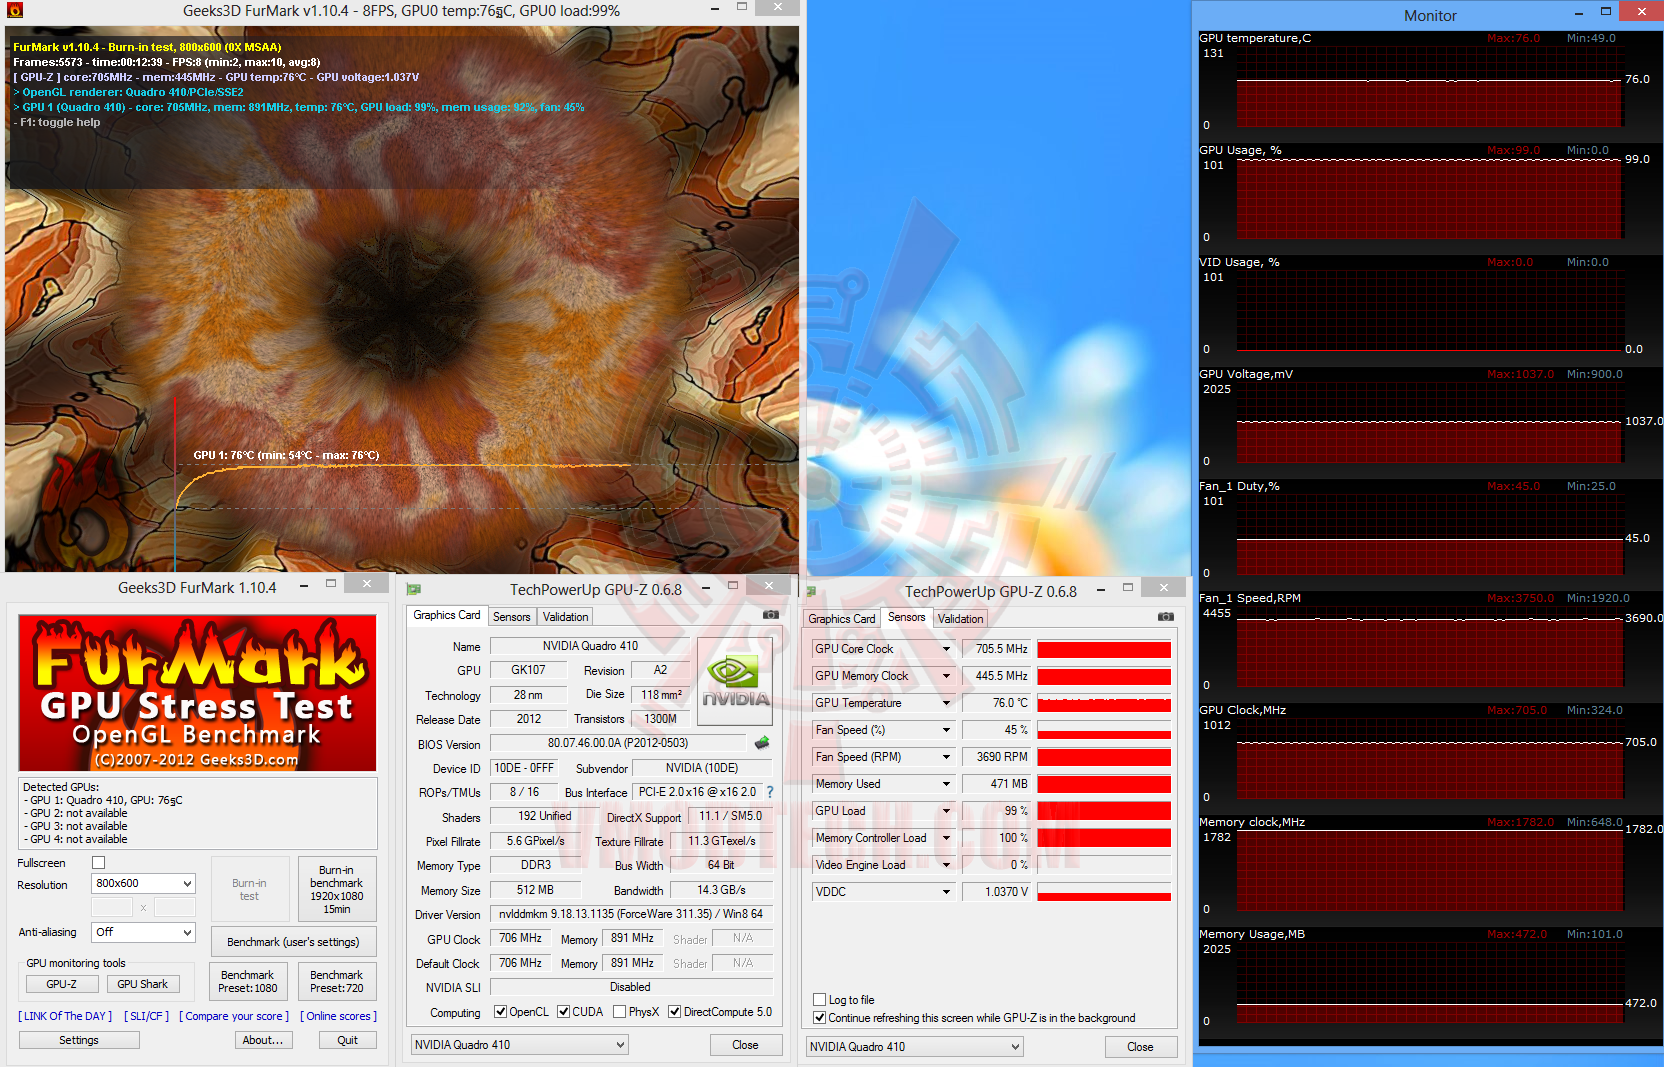Expand the GPU Load sensor dropdown
This screenshot has height=1067, width=1664.
point(946,811)
